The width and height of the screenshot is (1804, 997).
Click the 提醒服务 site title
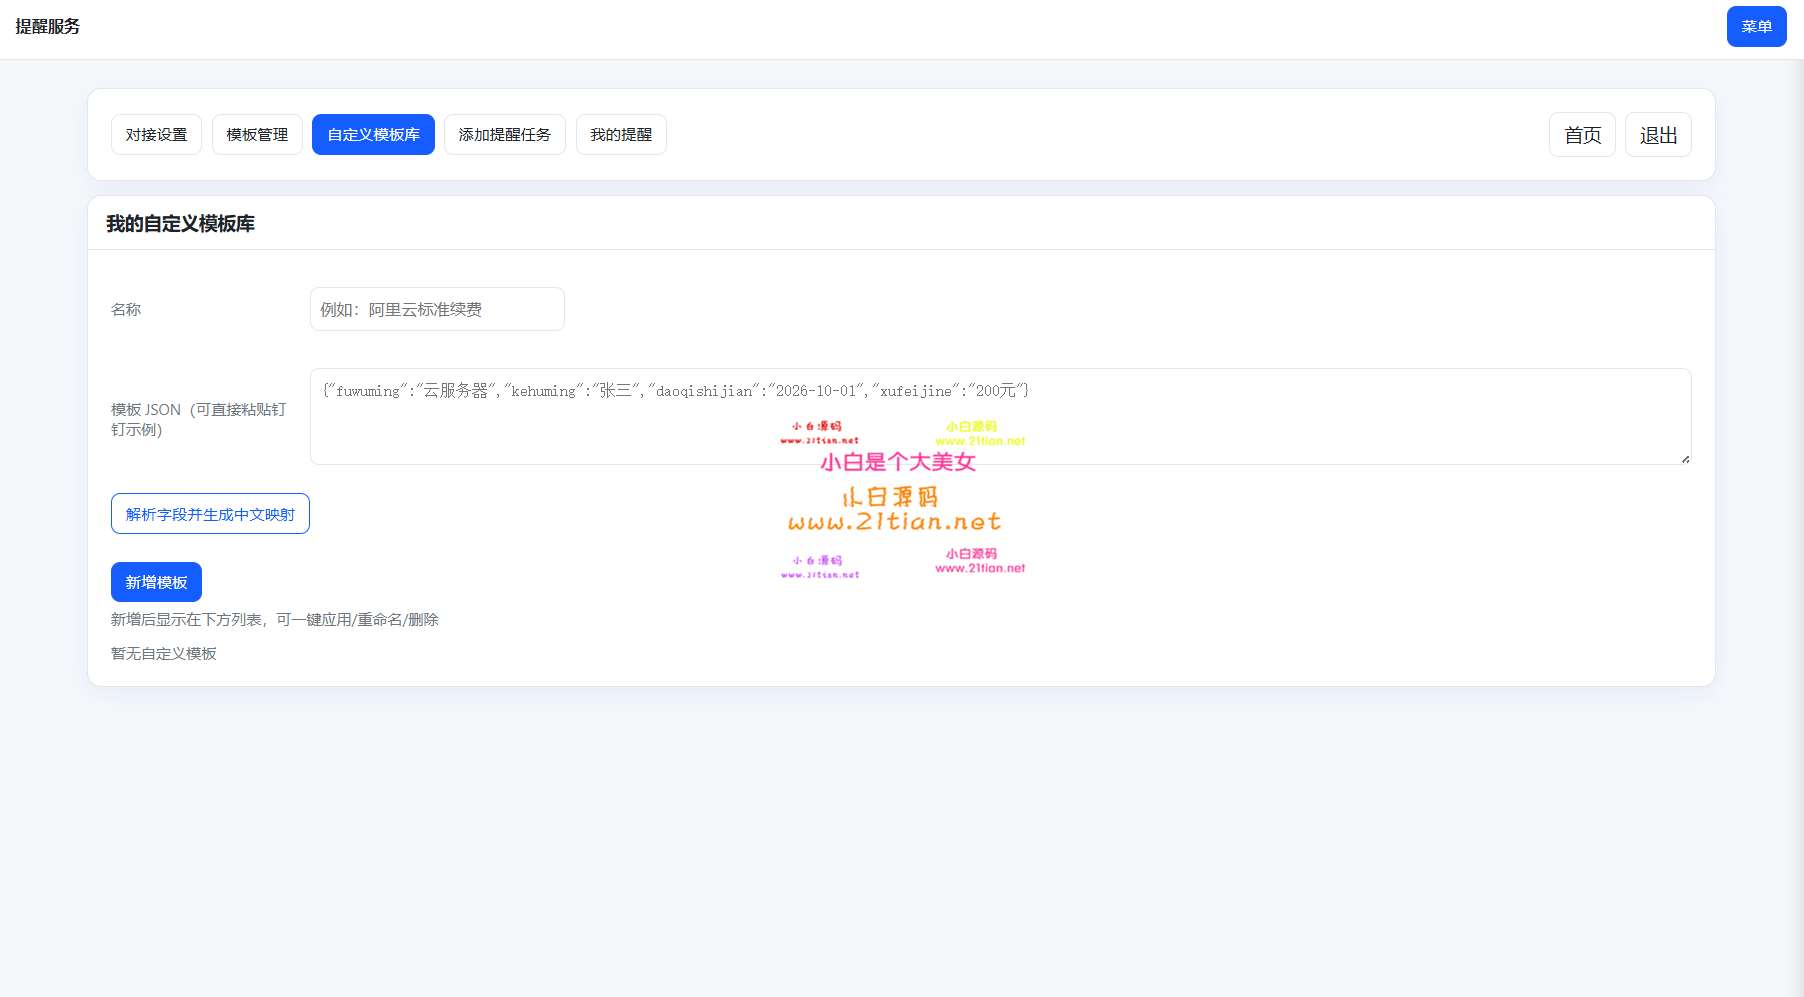[48, 27]
